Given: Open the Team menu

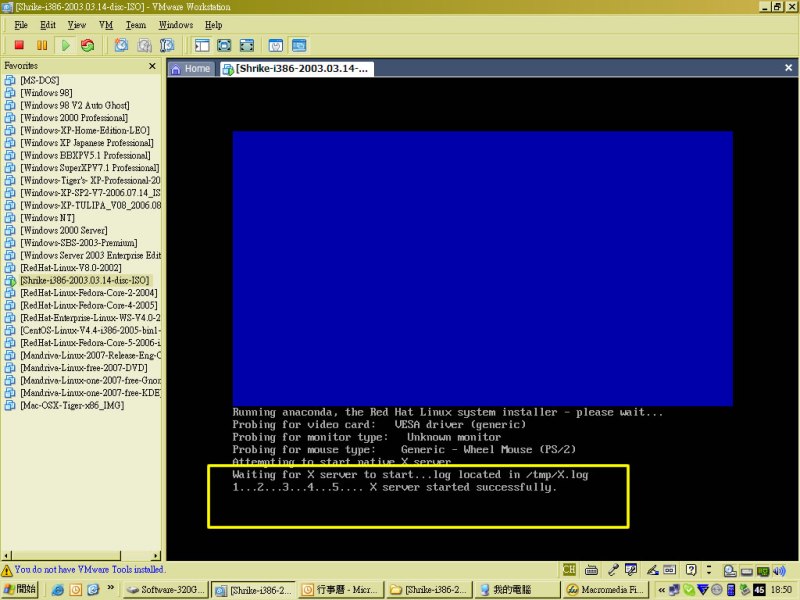Looking at the screenshot, I should 136,25.
